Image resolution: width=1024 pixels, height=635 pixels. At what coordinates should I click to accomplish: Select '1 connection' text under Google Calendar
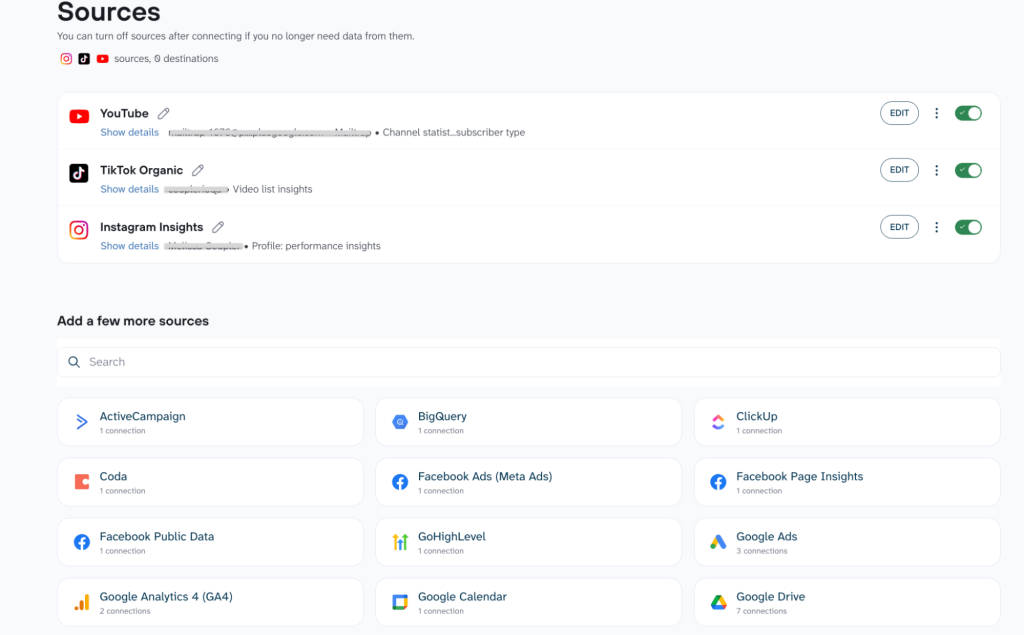[x=441, y=611]
